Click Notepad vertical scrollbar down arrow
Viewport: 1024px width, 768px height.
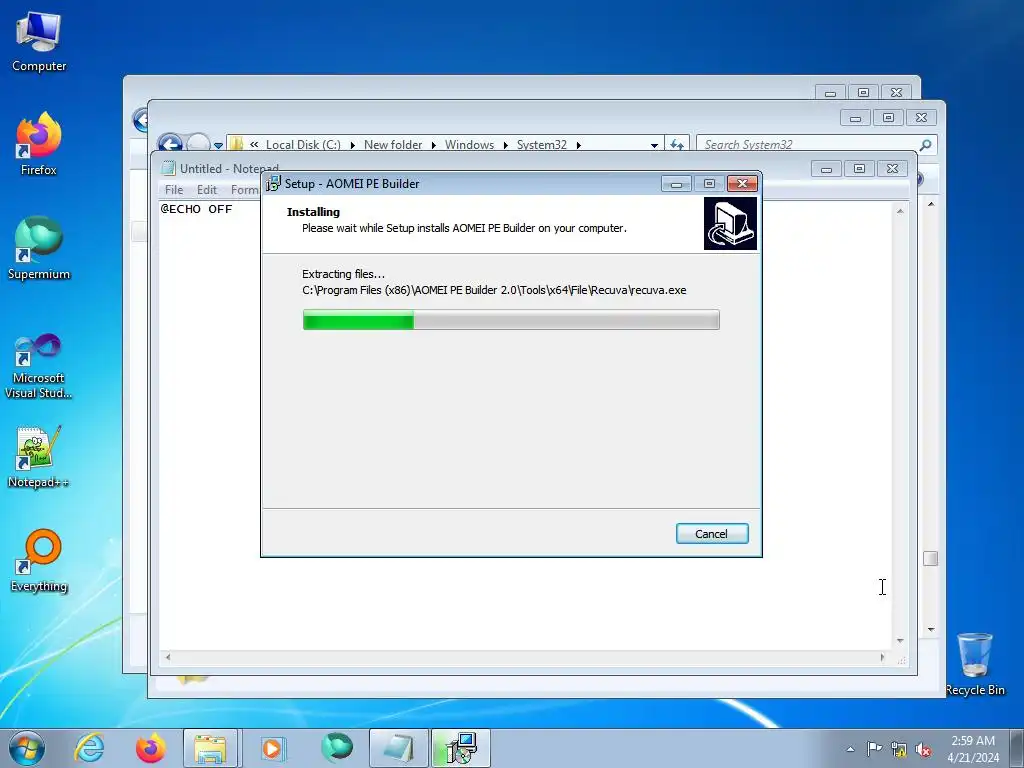click(900, 641)
